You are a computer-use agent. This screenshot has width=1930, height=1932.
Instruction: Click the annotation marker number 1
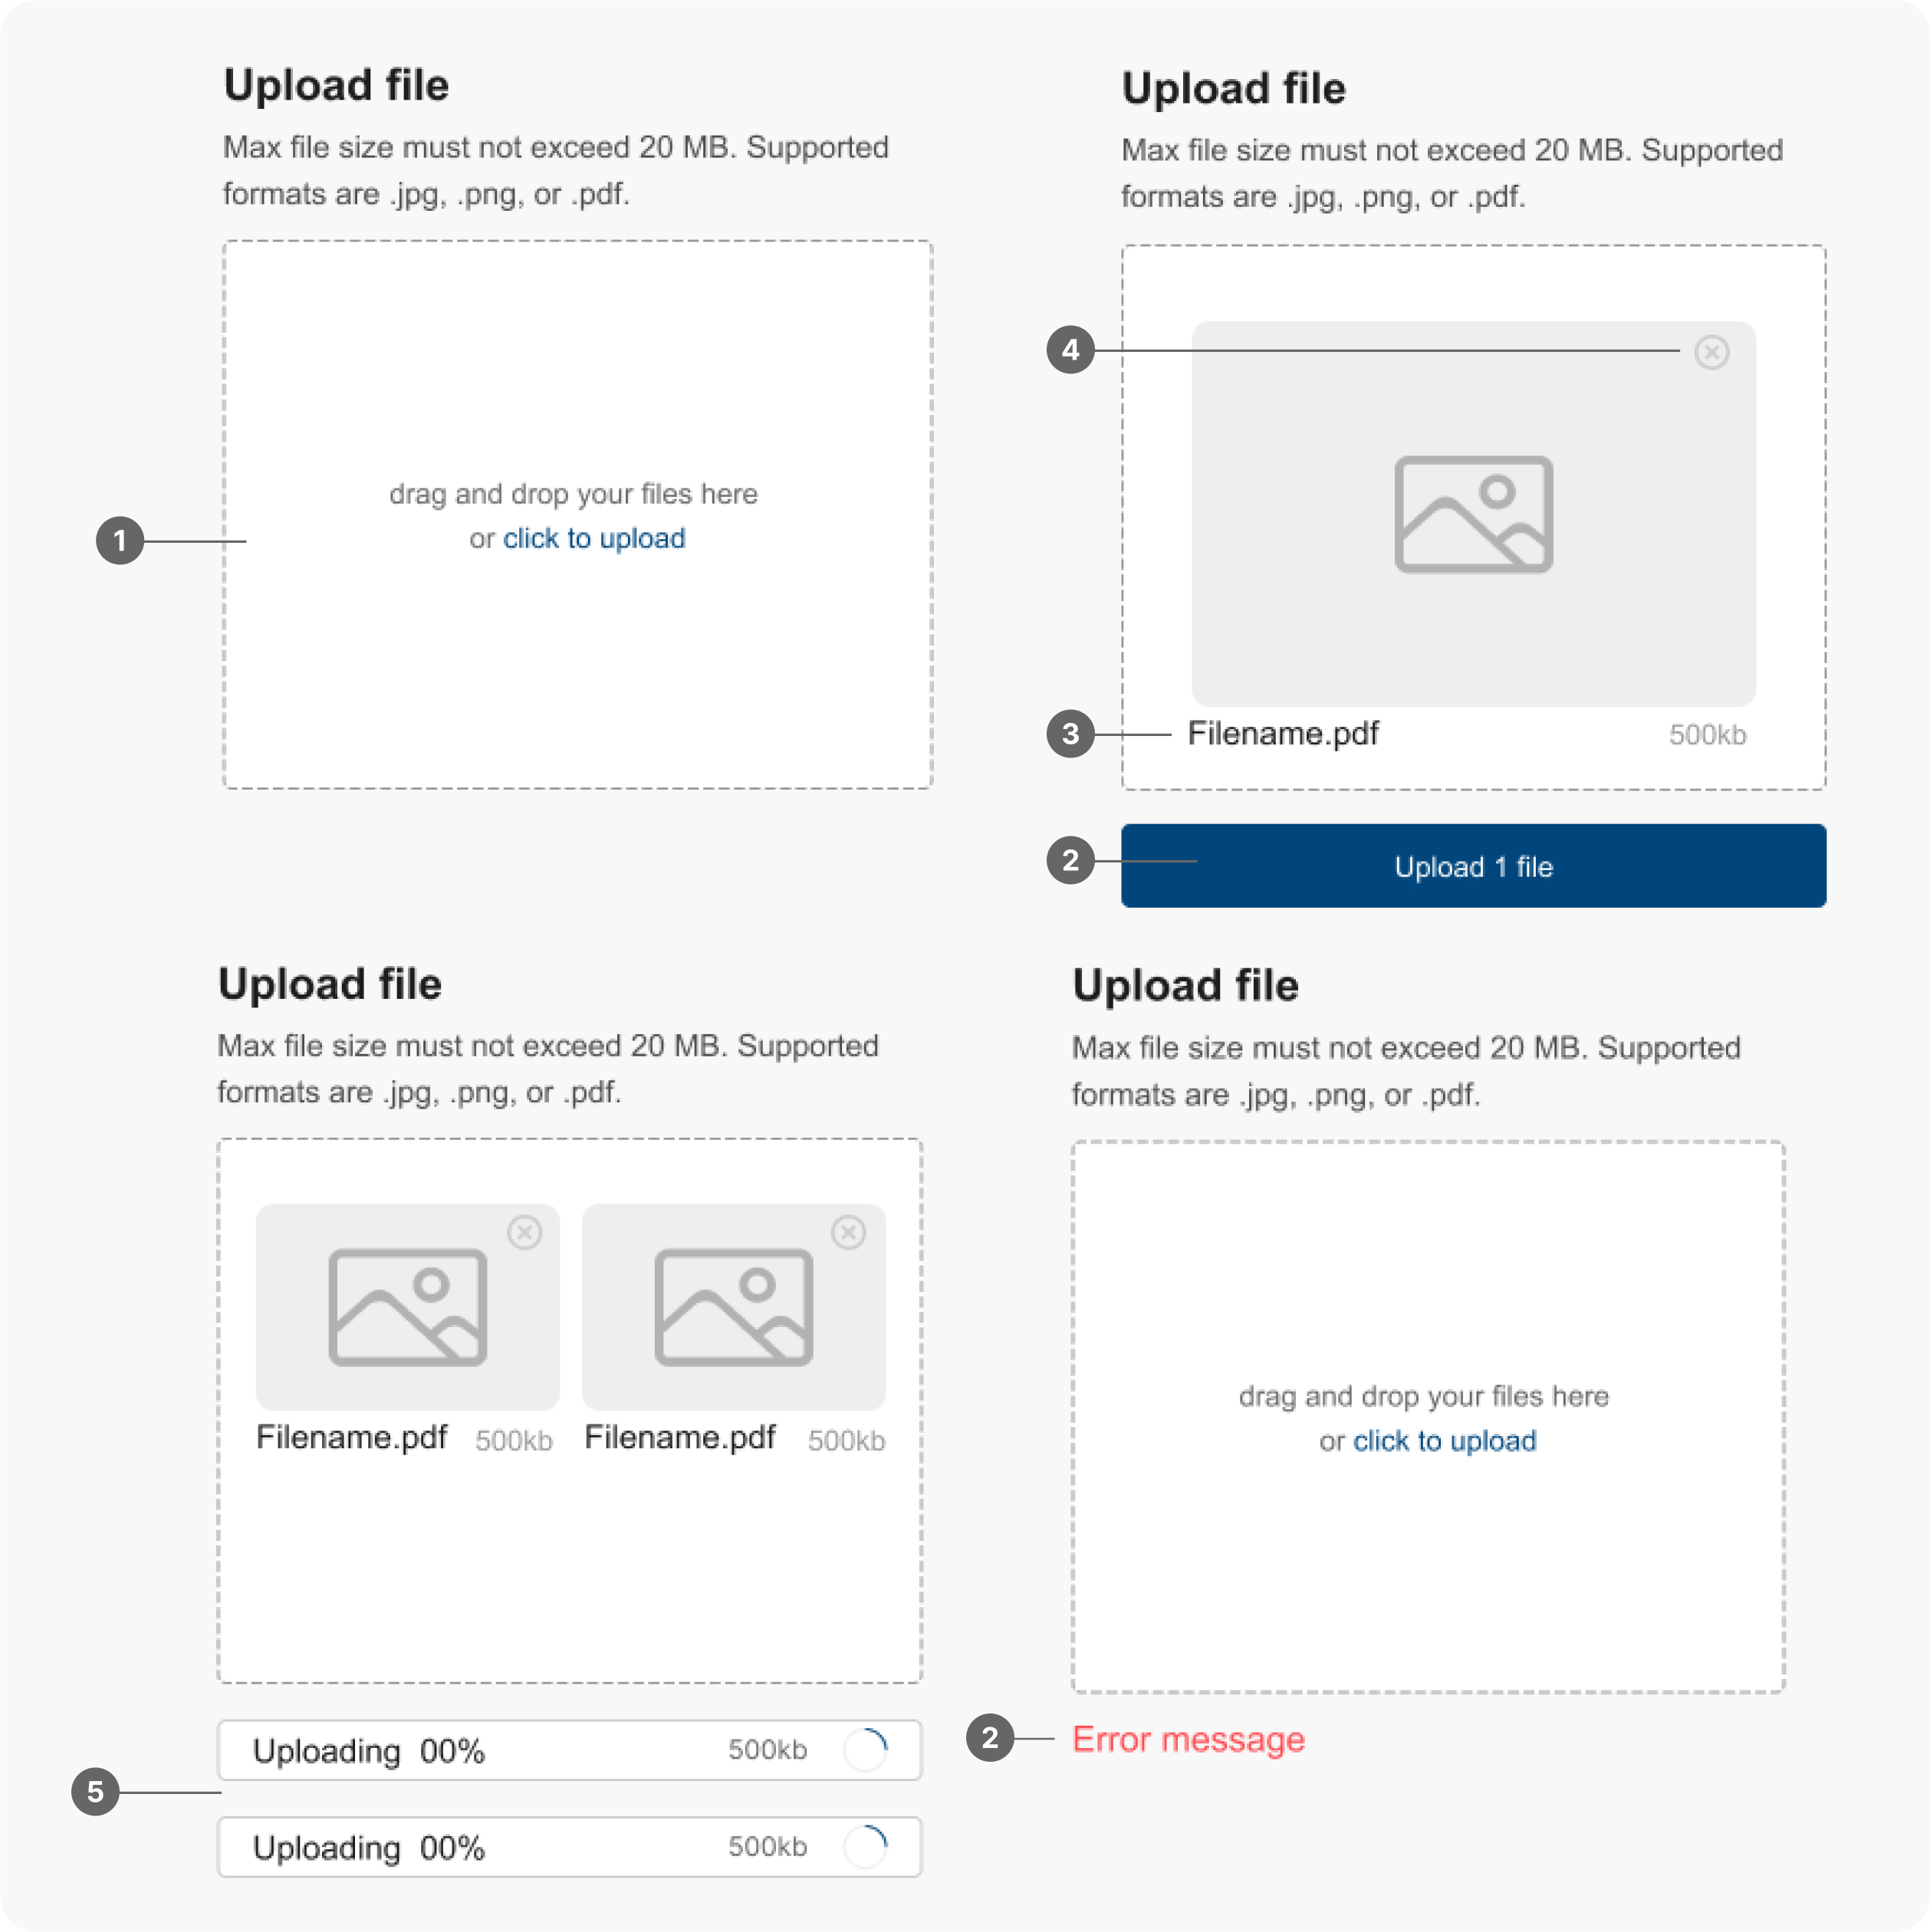[120, 541]
